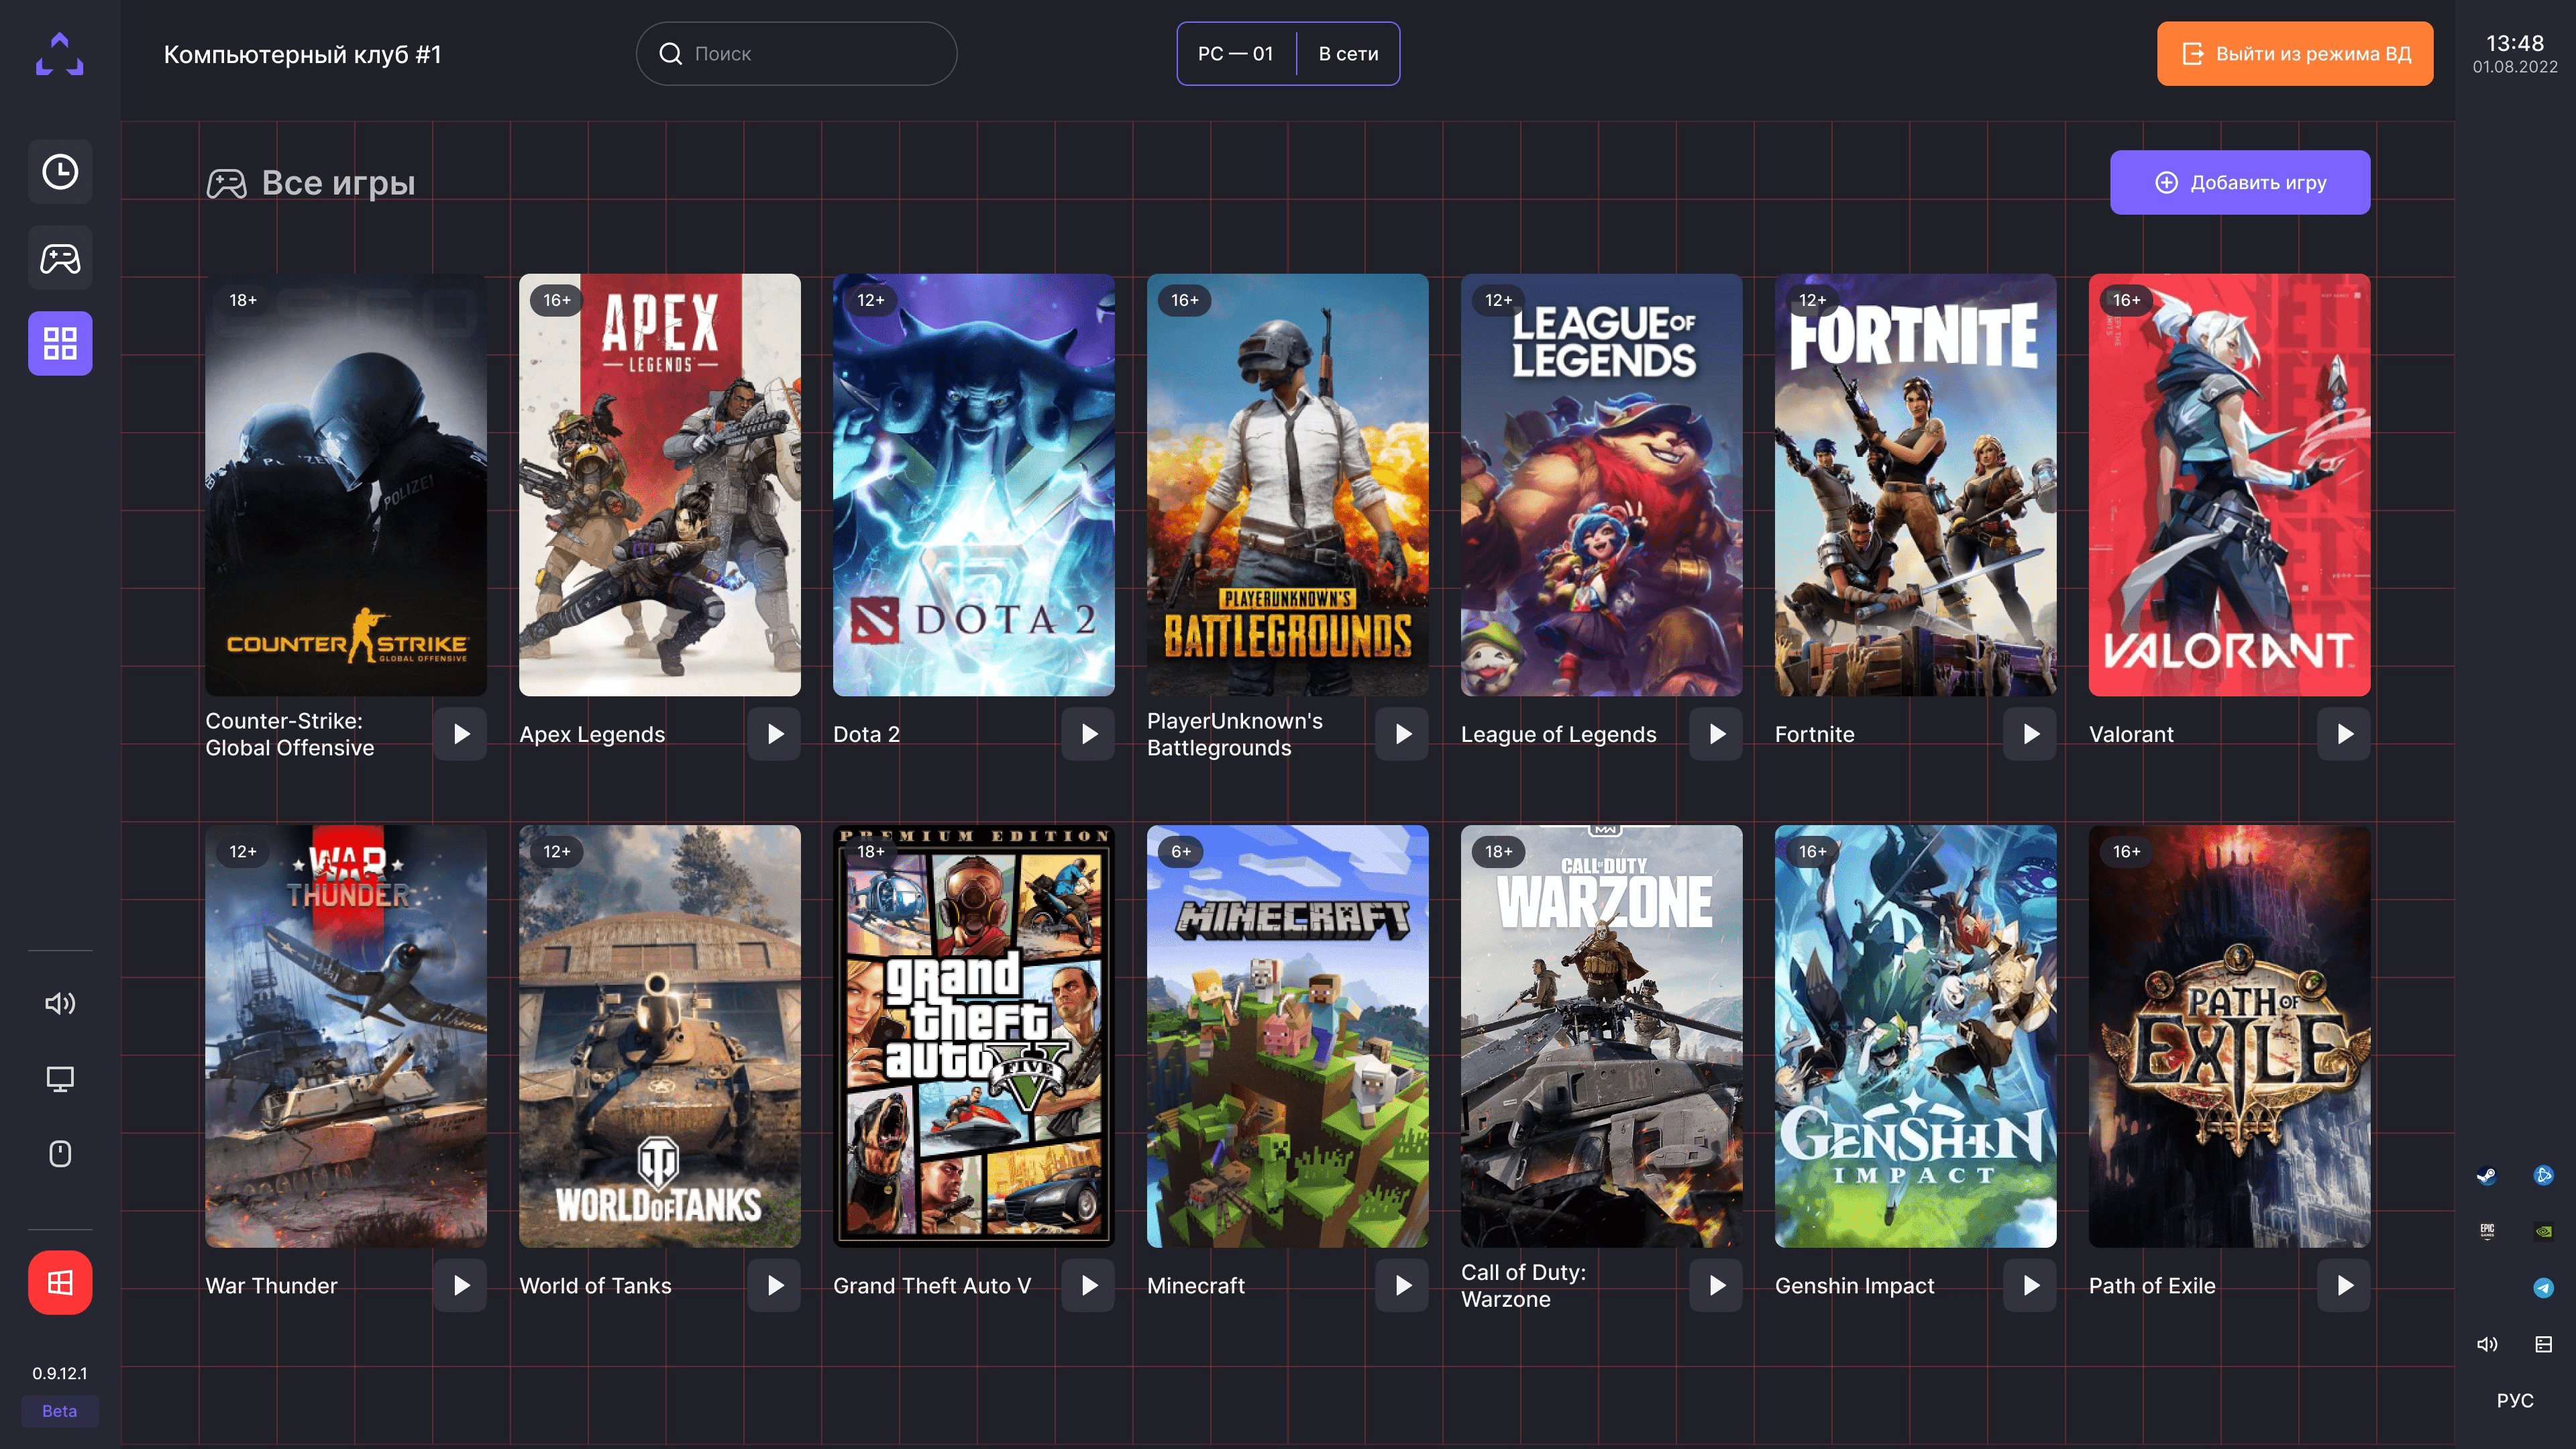Select the Battlegrounds cover thumbnail
Image resolution: width=2576 pixels, height=1449 pixels.
pos(1288,485)
